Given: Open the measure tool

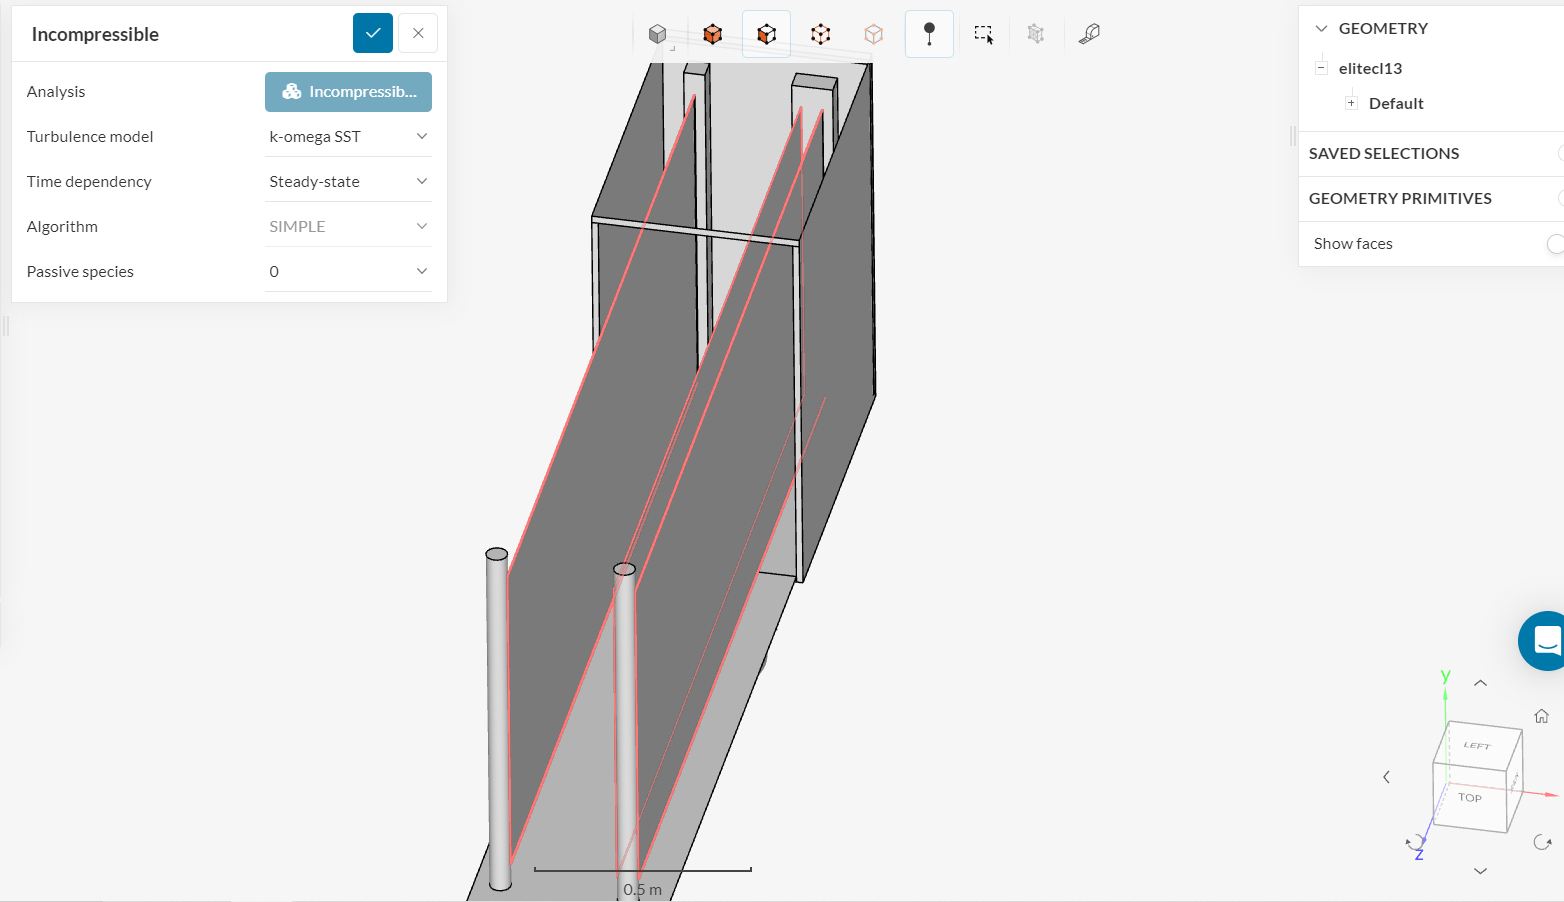Looking at the screenshot, I should pos(1089,33).
